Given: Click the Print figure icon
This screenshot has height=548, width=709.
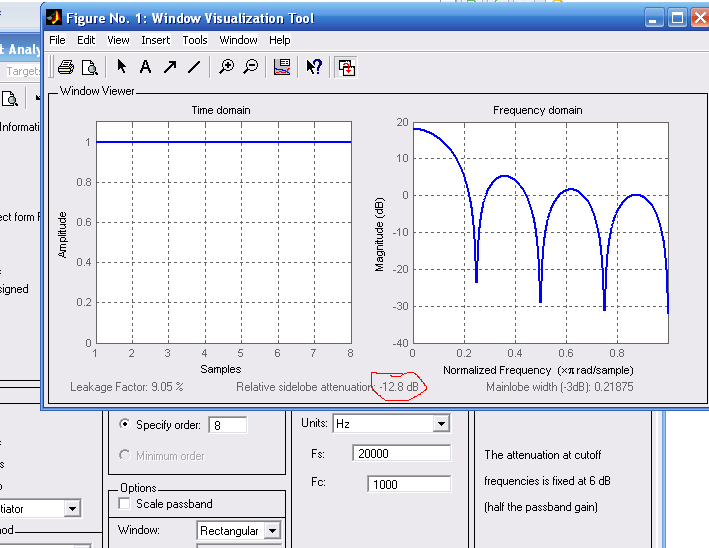Looking at the screenshot, I should point(65,67).
